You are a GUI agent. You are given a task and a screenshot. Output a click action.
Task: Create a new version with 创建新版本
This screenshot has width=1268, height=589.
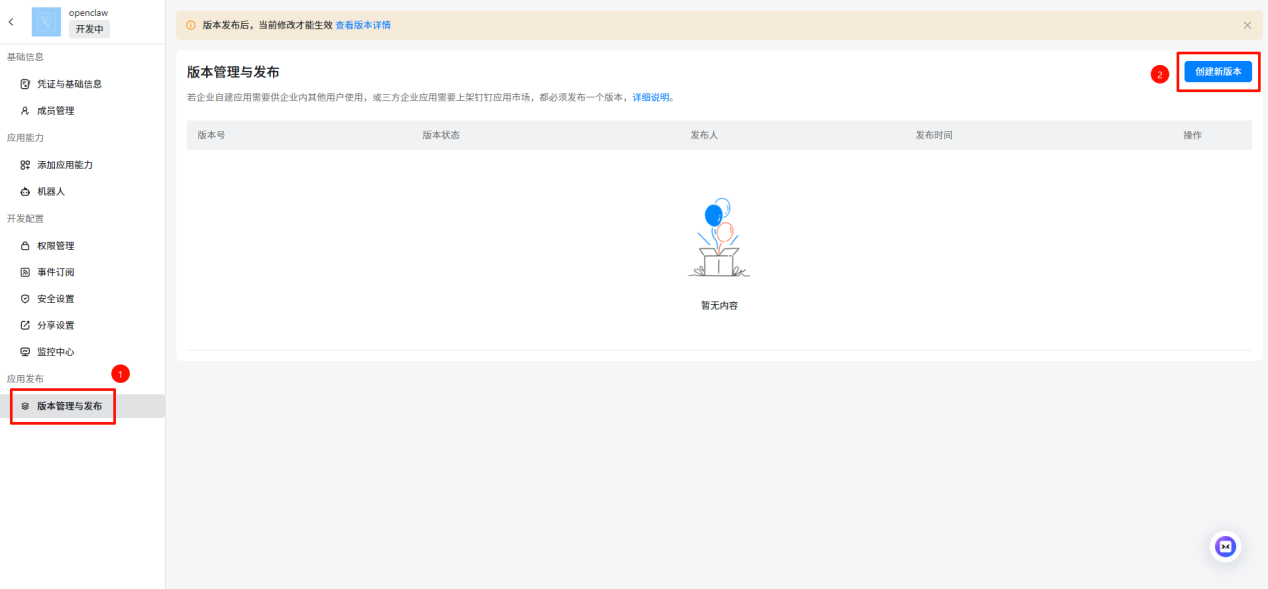pyautogui.click(x=1218, y=71)
